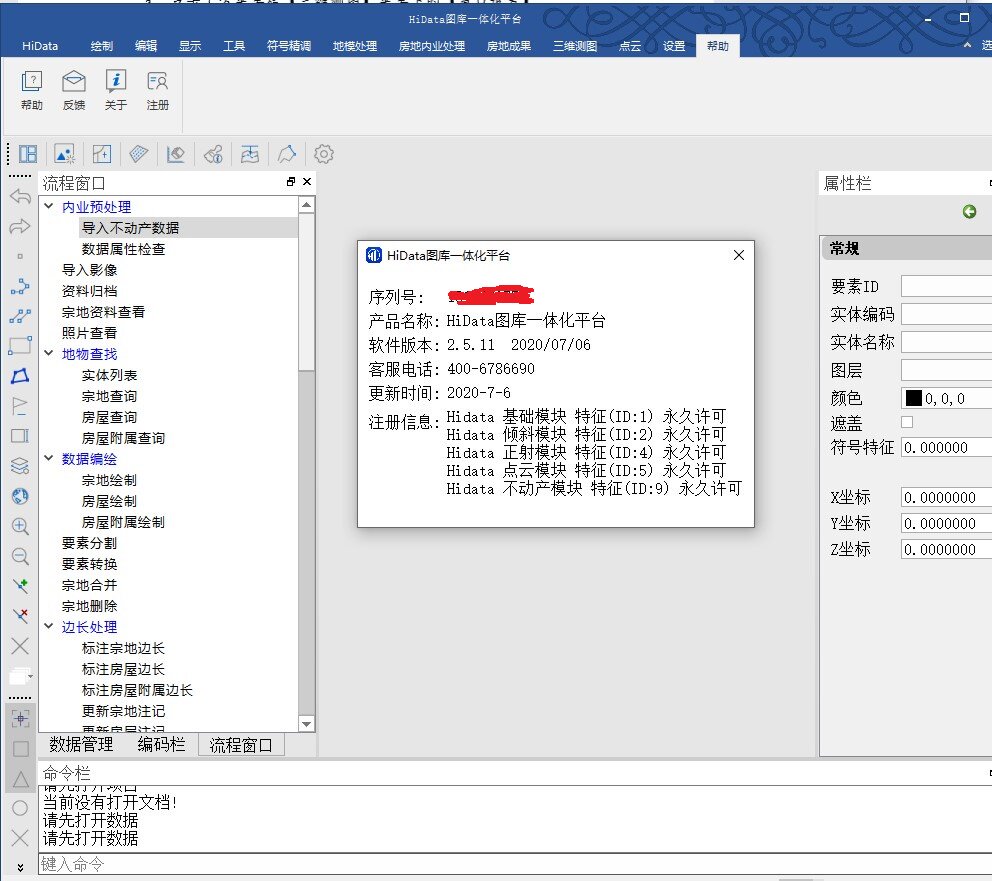This screenshot has width=992, height=881.
Task: Float the 流程窗口 panel with restore button
Action: pyautogui.click(x=290, y=182)
